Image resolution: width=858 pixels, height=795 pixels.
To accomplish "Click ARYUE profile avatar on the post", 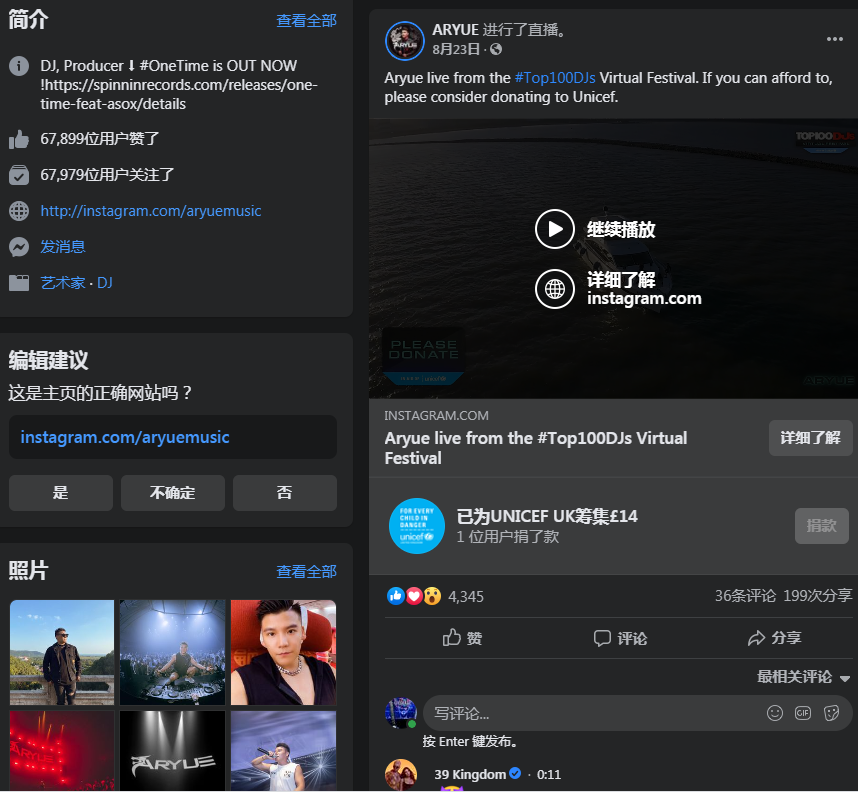I will point(405,41).
